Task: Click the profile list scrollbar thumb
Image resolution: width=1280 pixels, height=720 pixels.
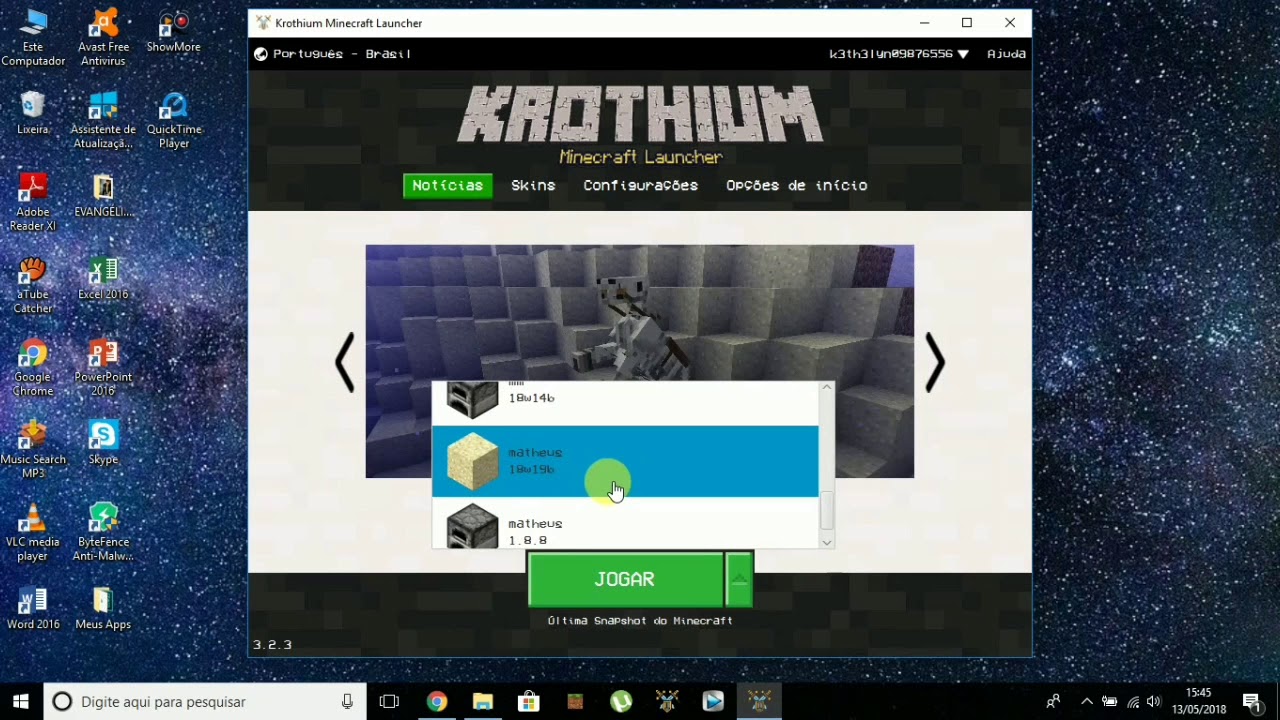Action: tap(826, 511)
